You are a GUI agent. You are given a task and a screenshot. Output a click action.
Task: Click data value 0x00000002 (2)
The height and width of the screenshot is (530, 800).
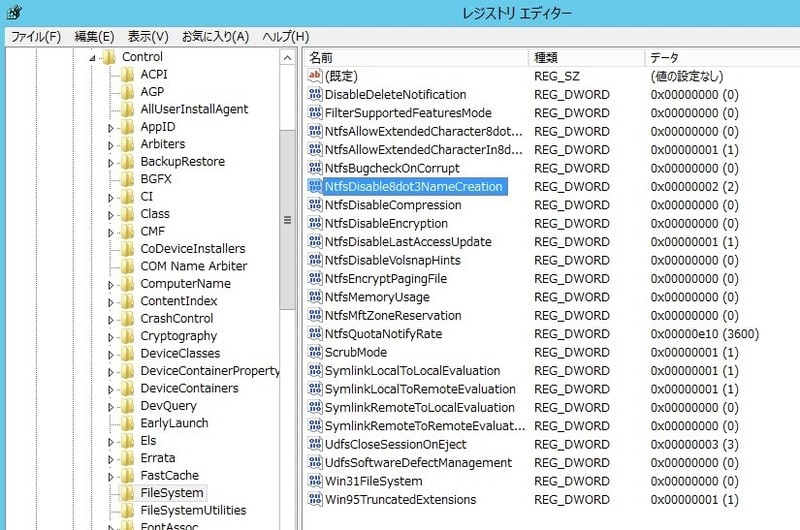tap(694, 187)
